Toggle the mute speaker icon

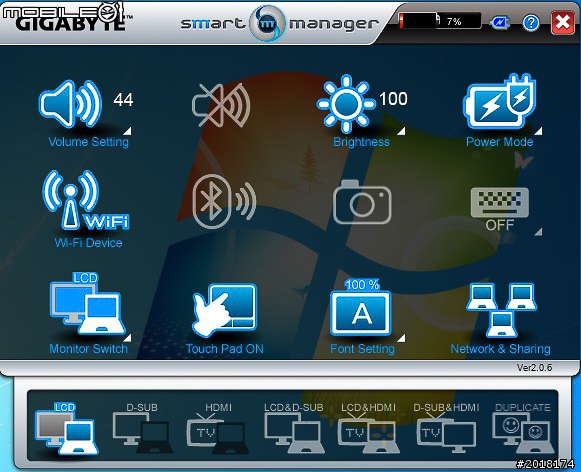pyautogui.click(x=221, y=105)
